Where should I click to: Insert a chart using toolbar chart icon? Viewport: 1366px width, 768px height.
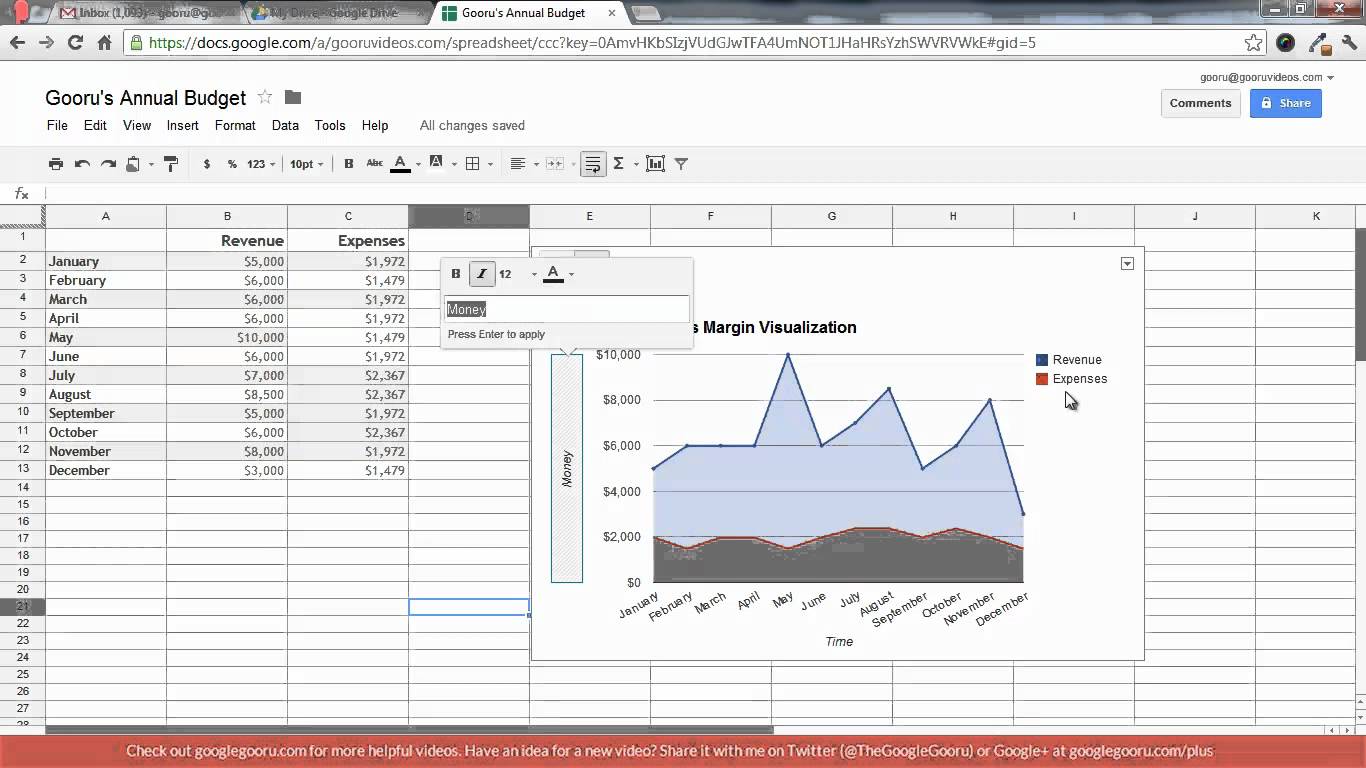click(656, 164)
